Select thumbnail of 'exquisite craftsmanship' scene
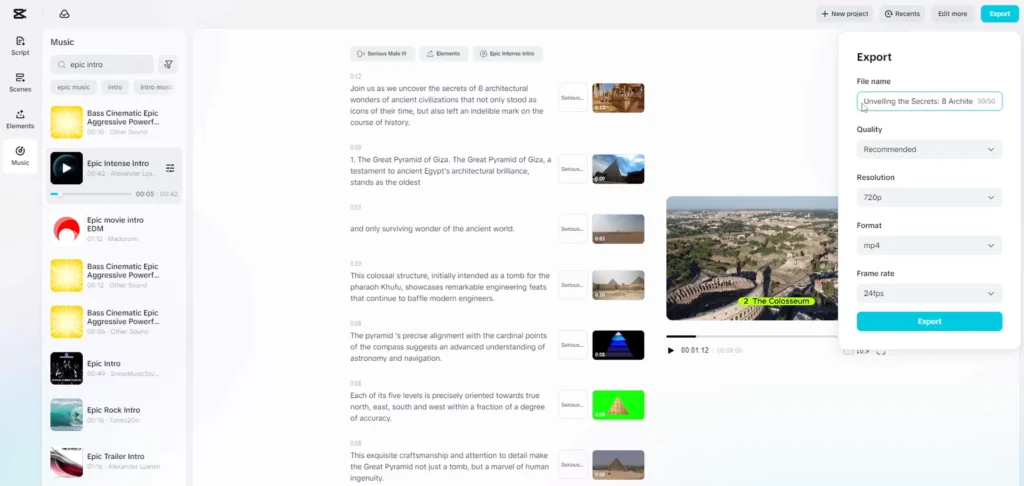 coord(618,464)
